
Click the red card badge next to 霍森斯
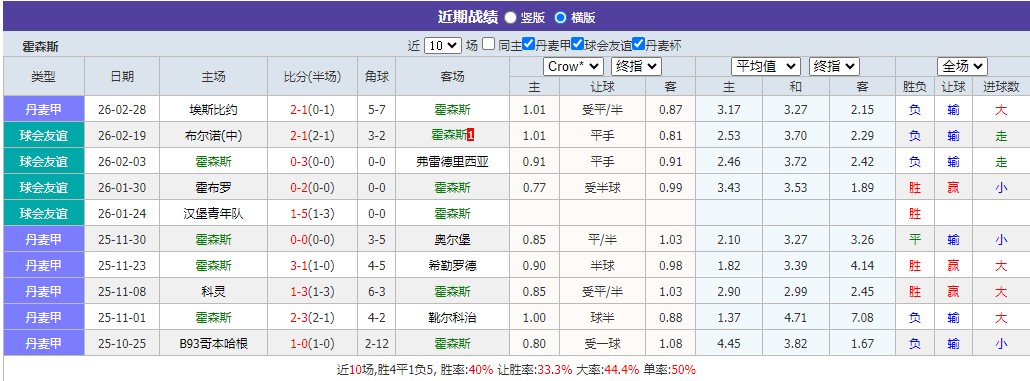[470, 135]
